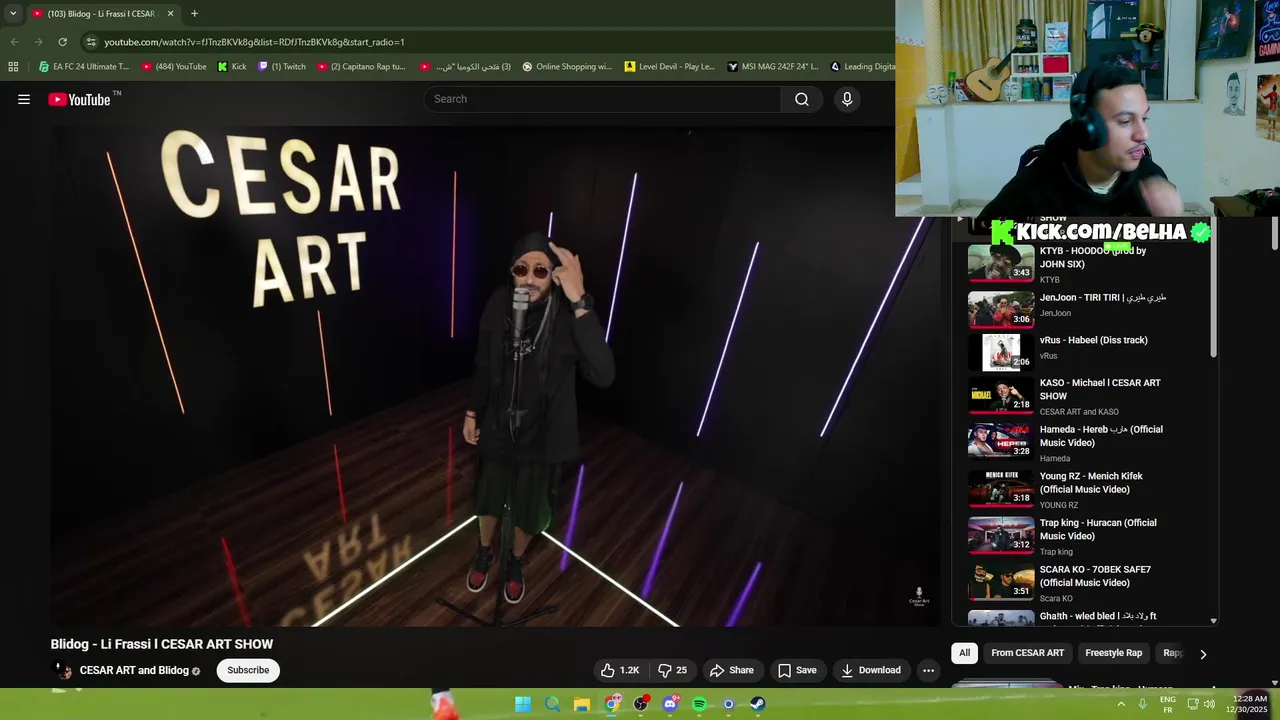Open the Capitano Rap bookmark

click(361, 67)
